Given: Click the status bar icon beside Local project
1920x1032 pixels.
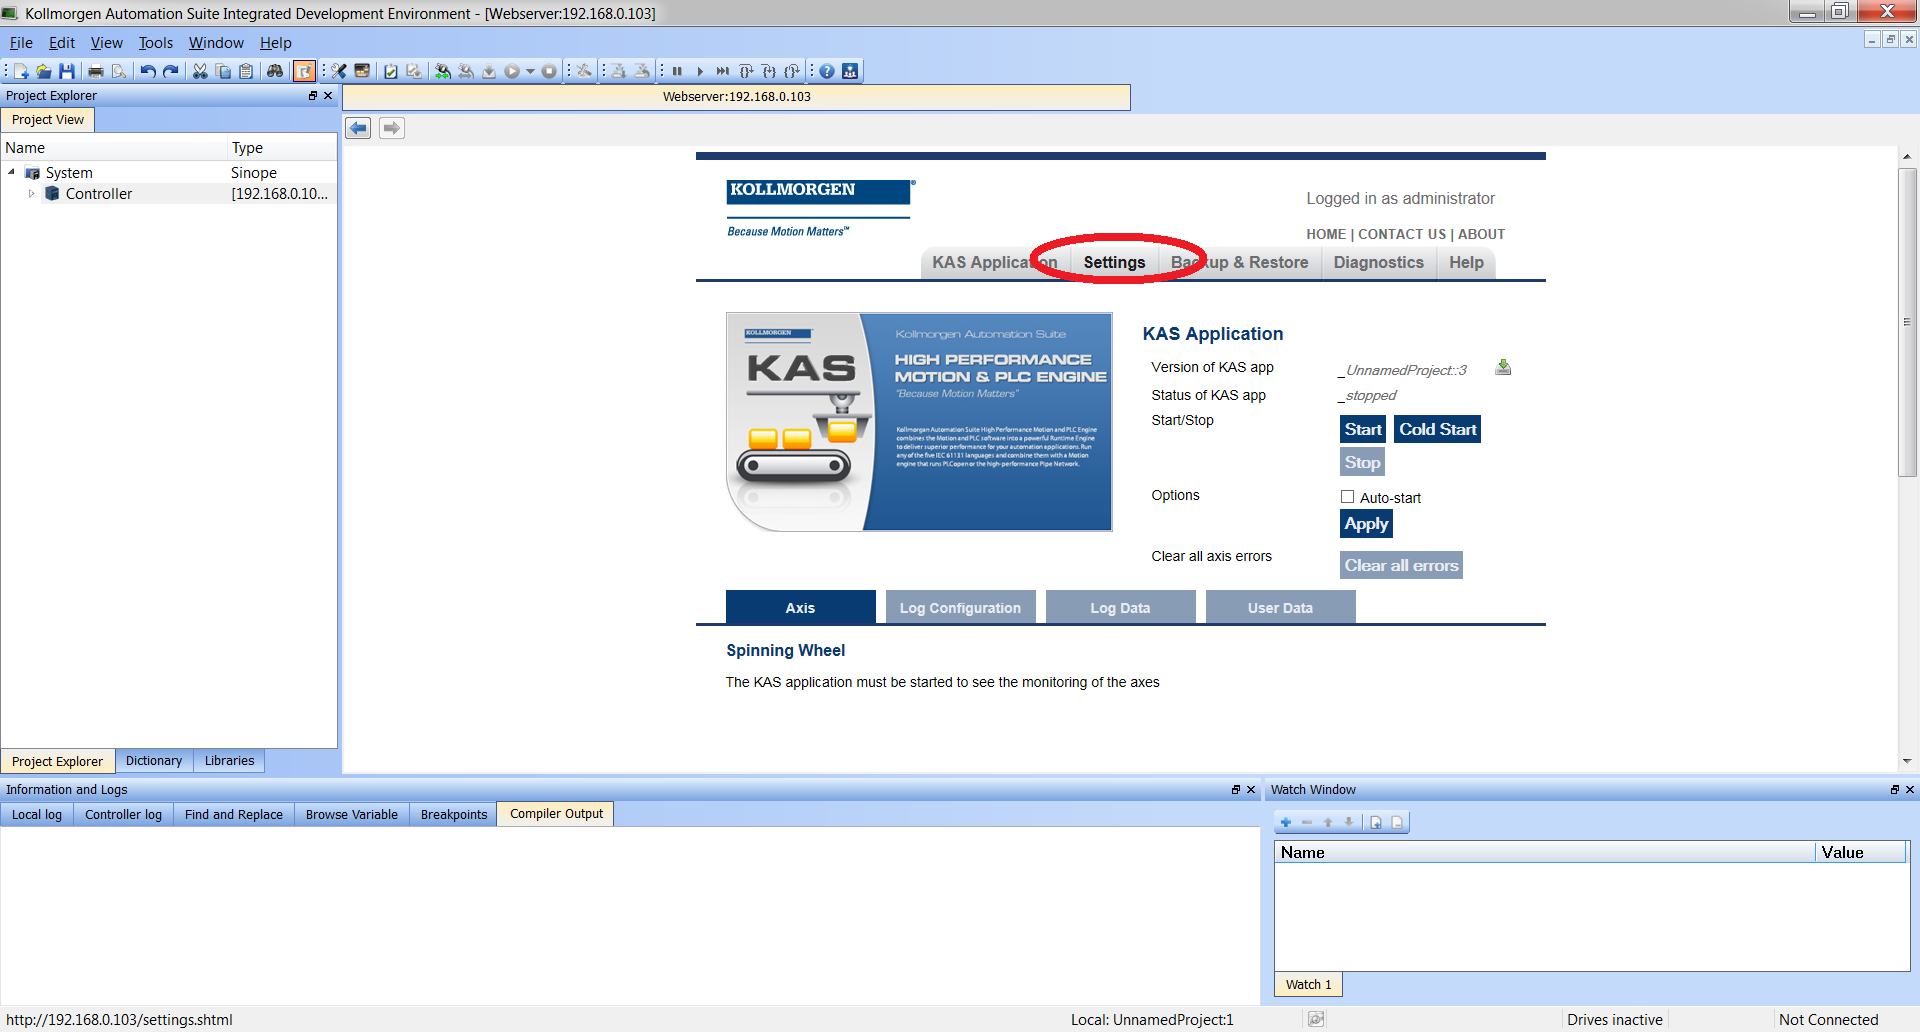Looking at the screenshot, I should click(x=1316, y=1019).
